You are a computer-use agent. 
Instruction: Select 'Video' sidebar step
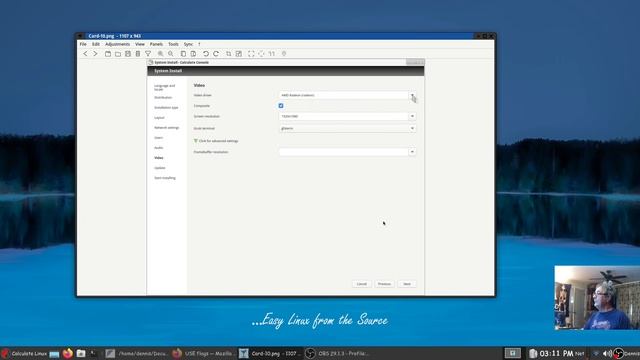[159, 158]
